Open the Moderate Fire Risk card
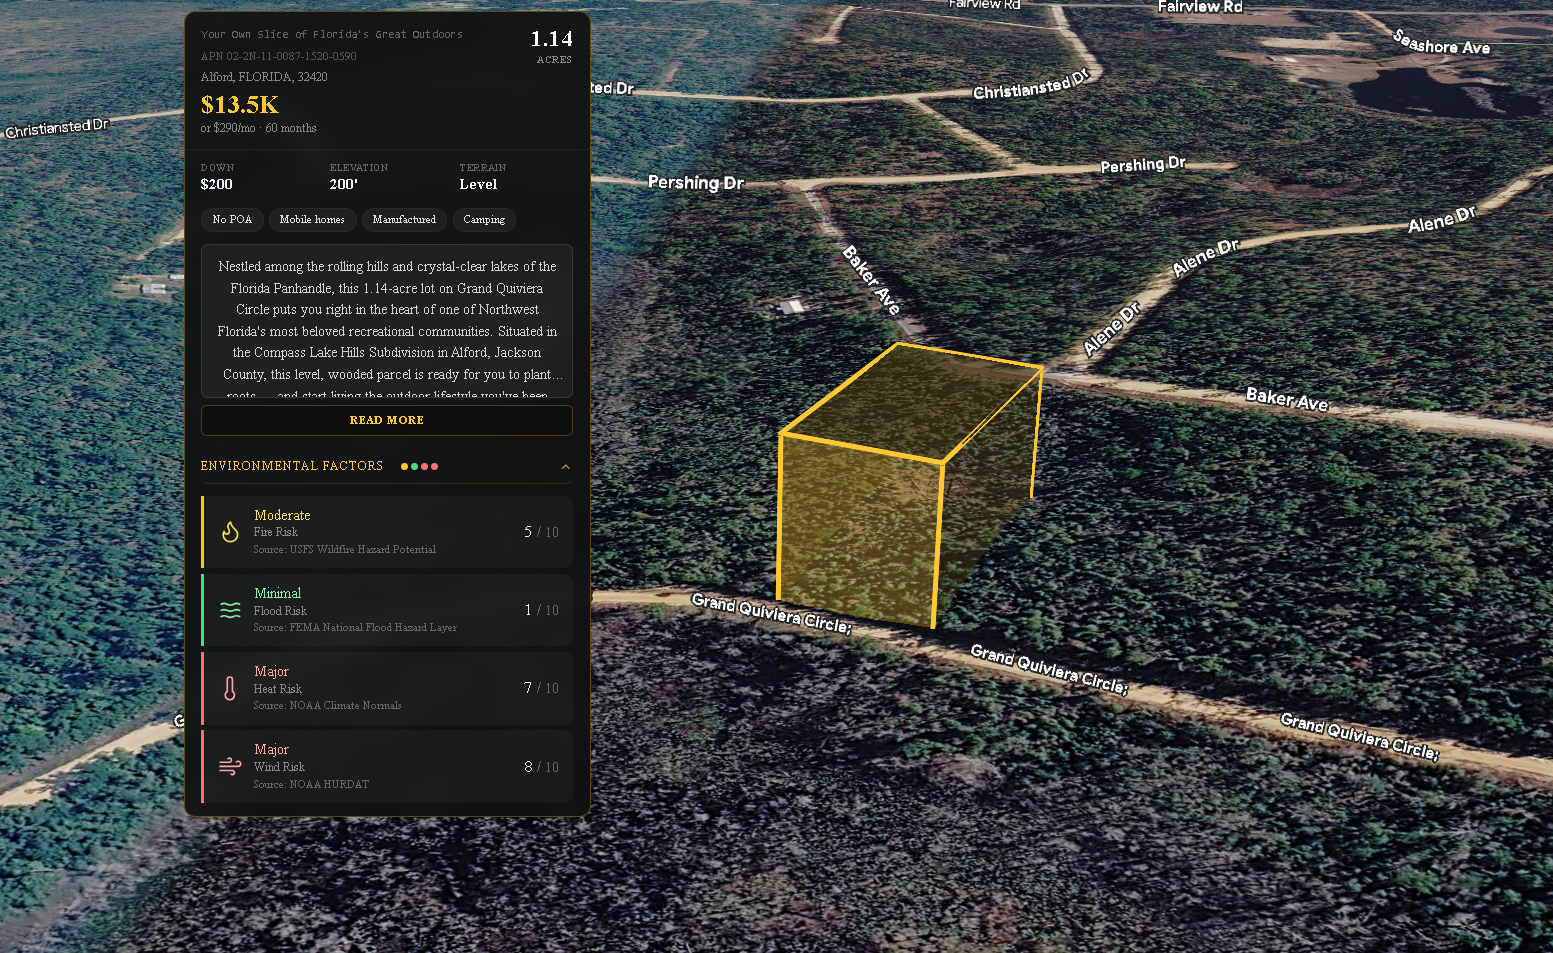Viewport: 1553px width, 953px height. (x=387, y=532)
